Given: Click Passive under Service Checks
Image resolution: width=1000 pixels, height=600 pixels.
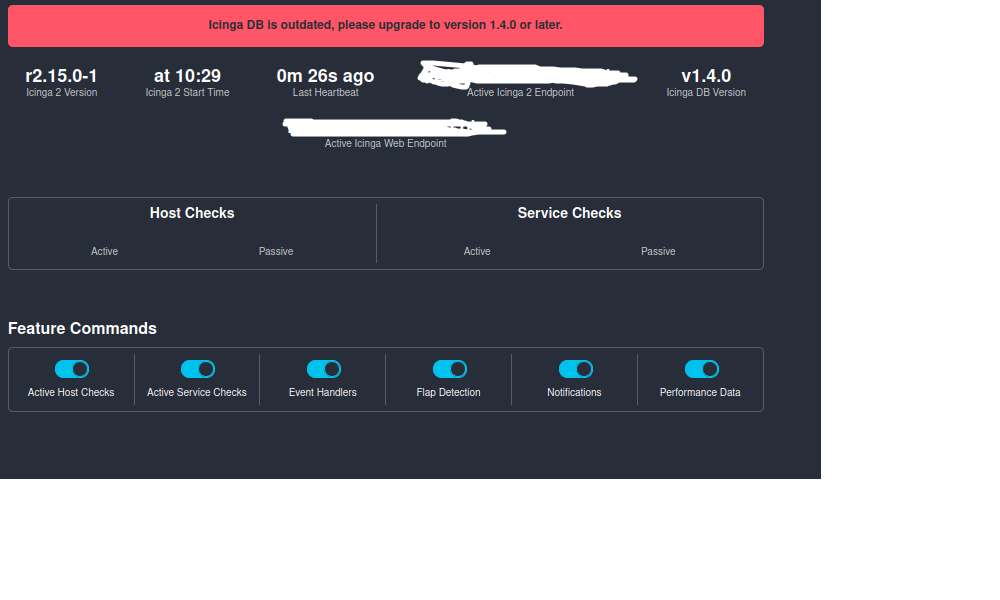Looking at the screenshot, I should (x=658, y=251).
